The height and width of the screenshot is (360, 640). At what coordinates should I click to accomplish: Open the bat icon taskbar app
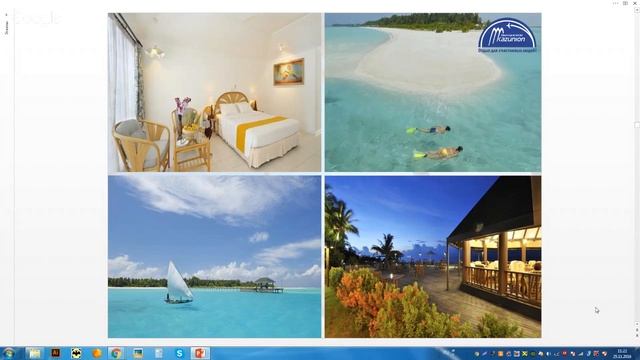(76, 353)
